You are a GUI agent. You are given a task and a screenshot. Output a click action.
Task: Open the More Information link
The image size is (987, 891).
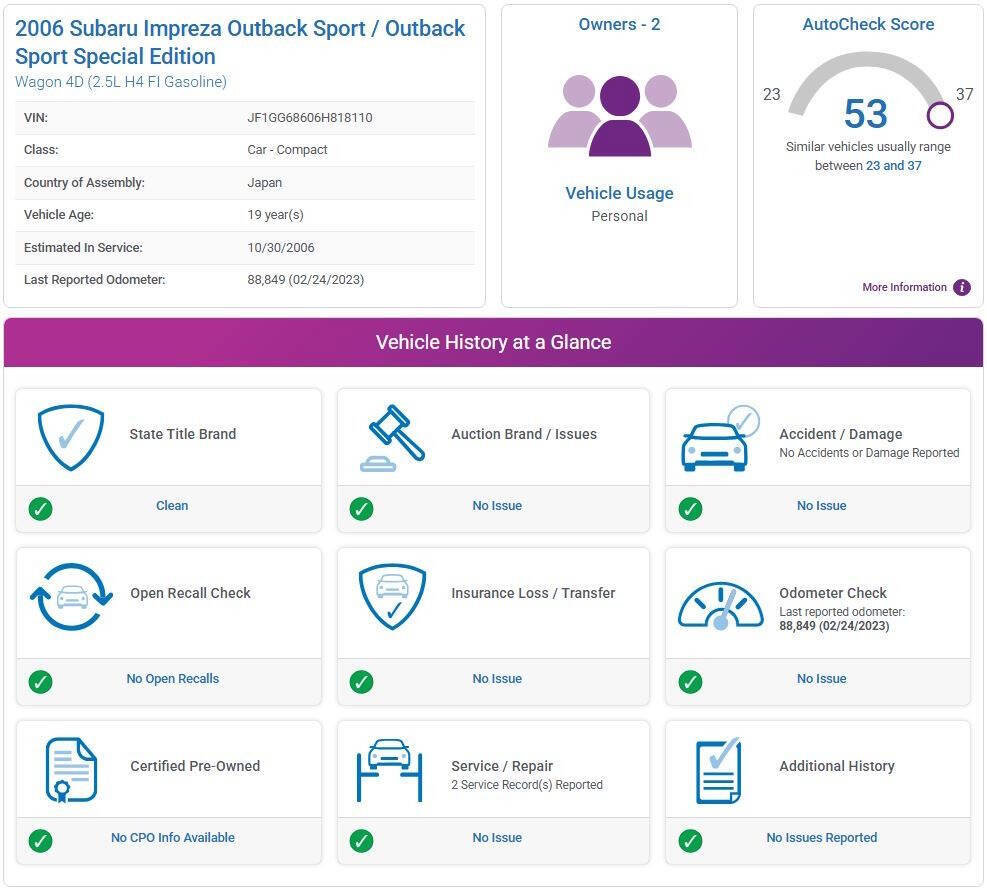pos(904,288)
